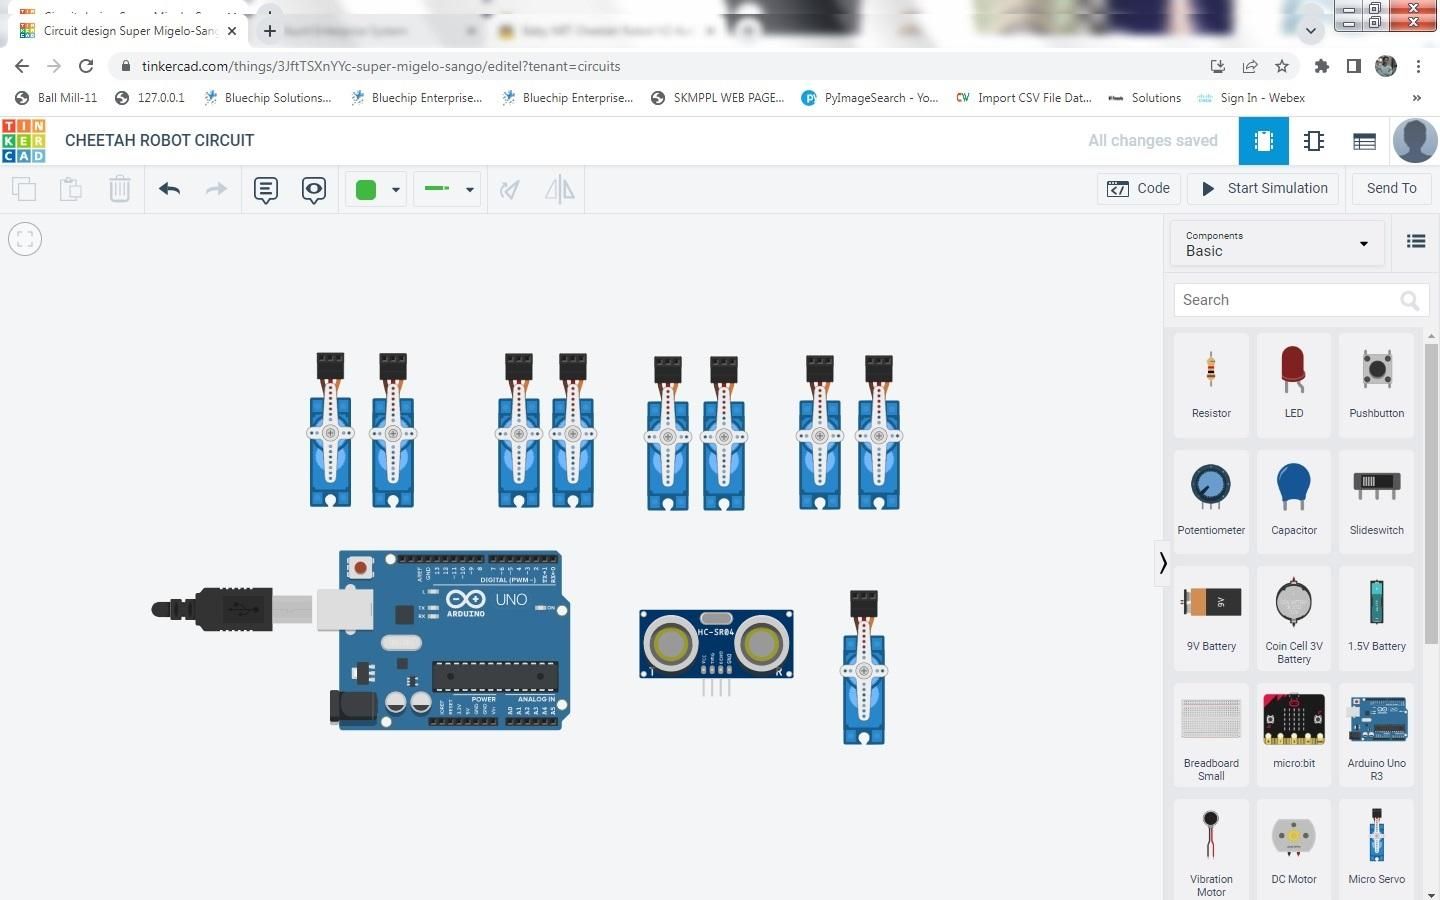Select the green color swatch
Image resolution: width=1440 pixels, height=900 pixels.
[366, 189]
